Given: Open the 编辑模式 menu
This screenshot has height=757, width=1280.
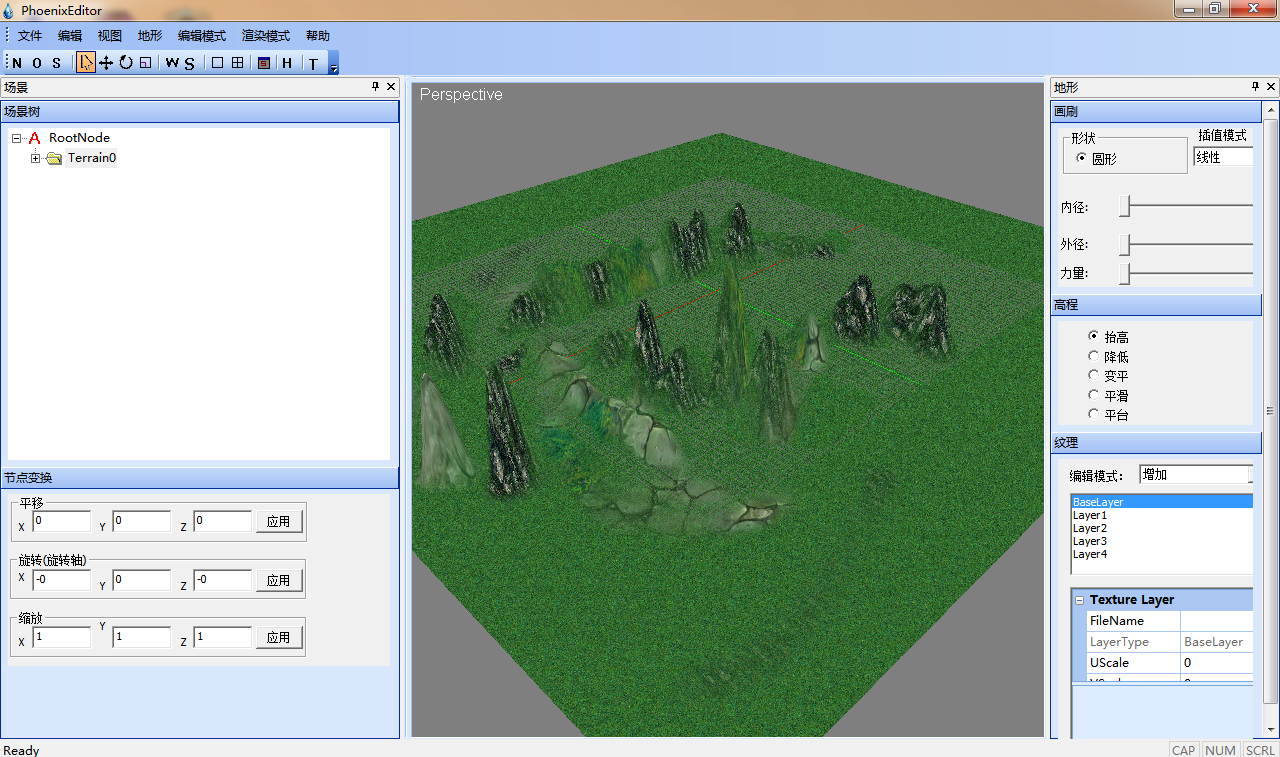Looking at the screenshot, I should [x=202, y=35].
